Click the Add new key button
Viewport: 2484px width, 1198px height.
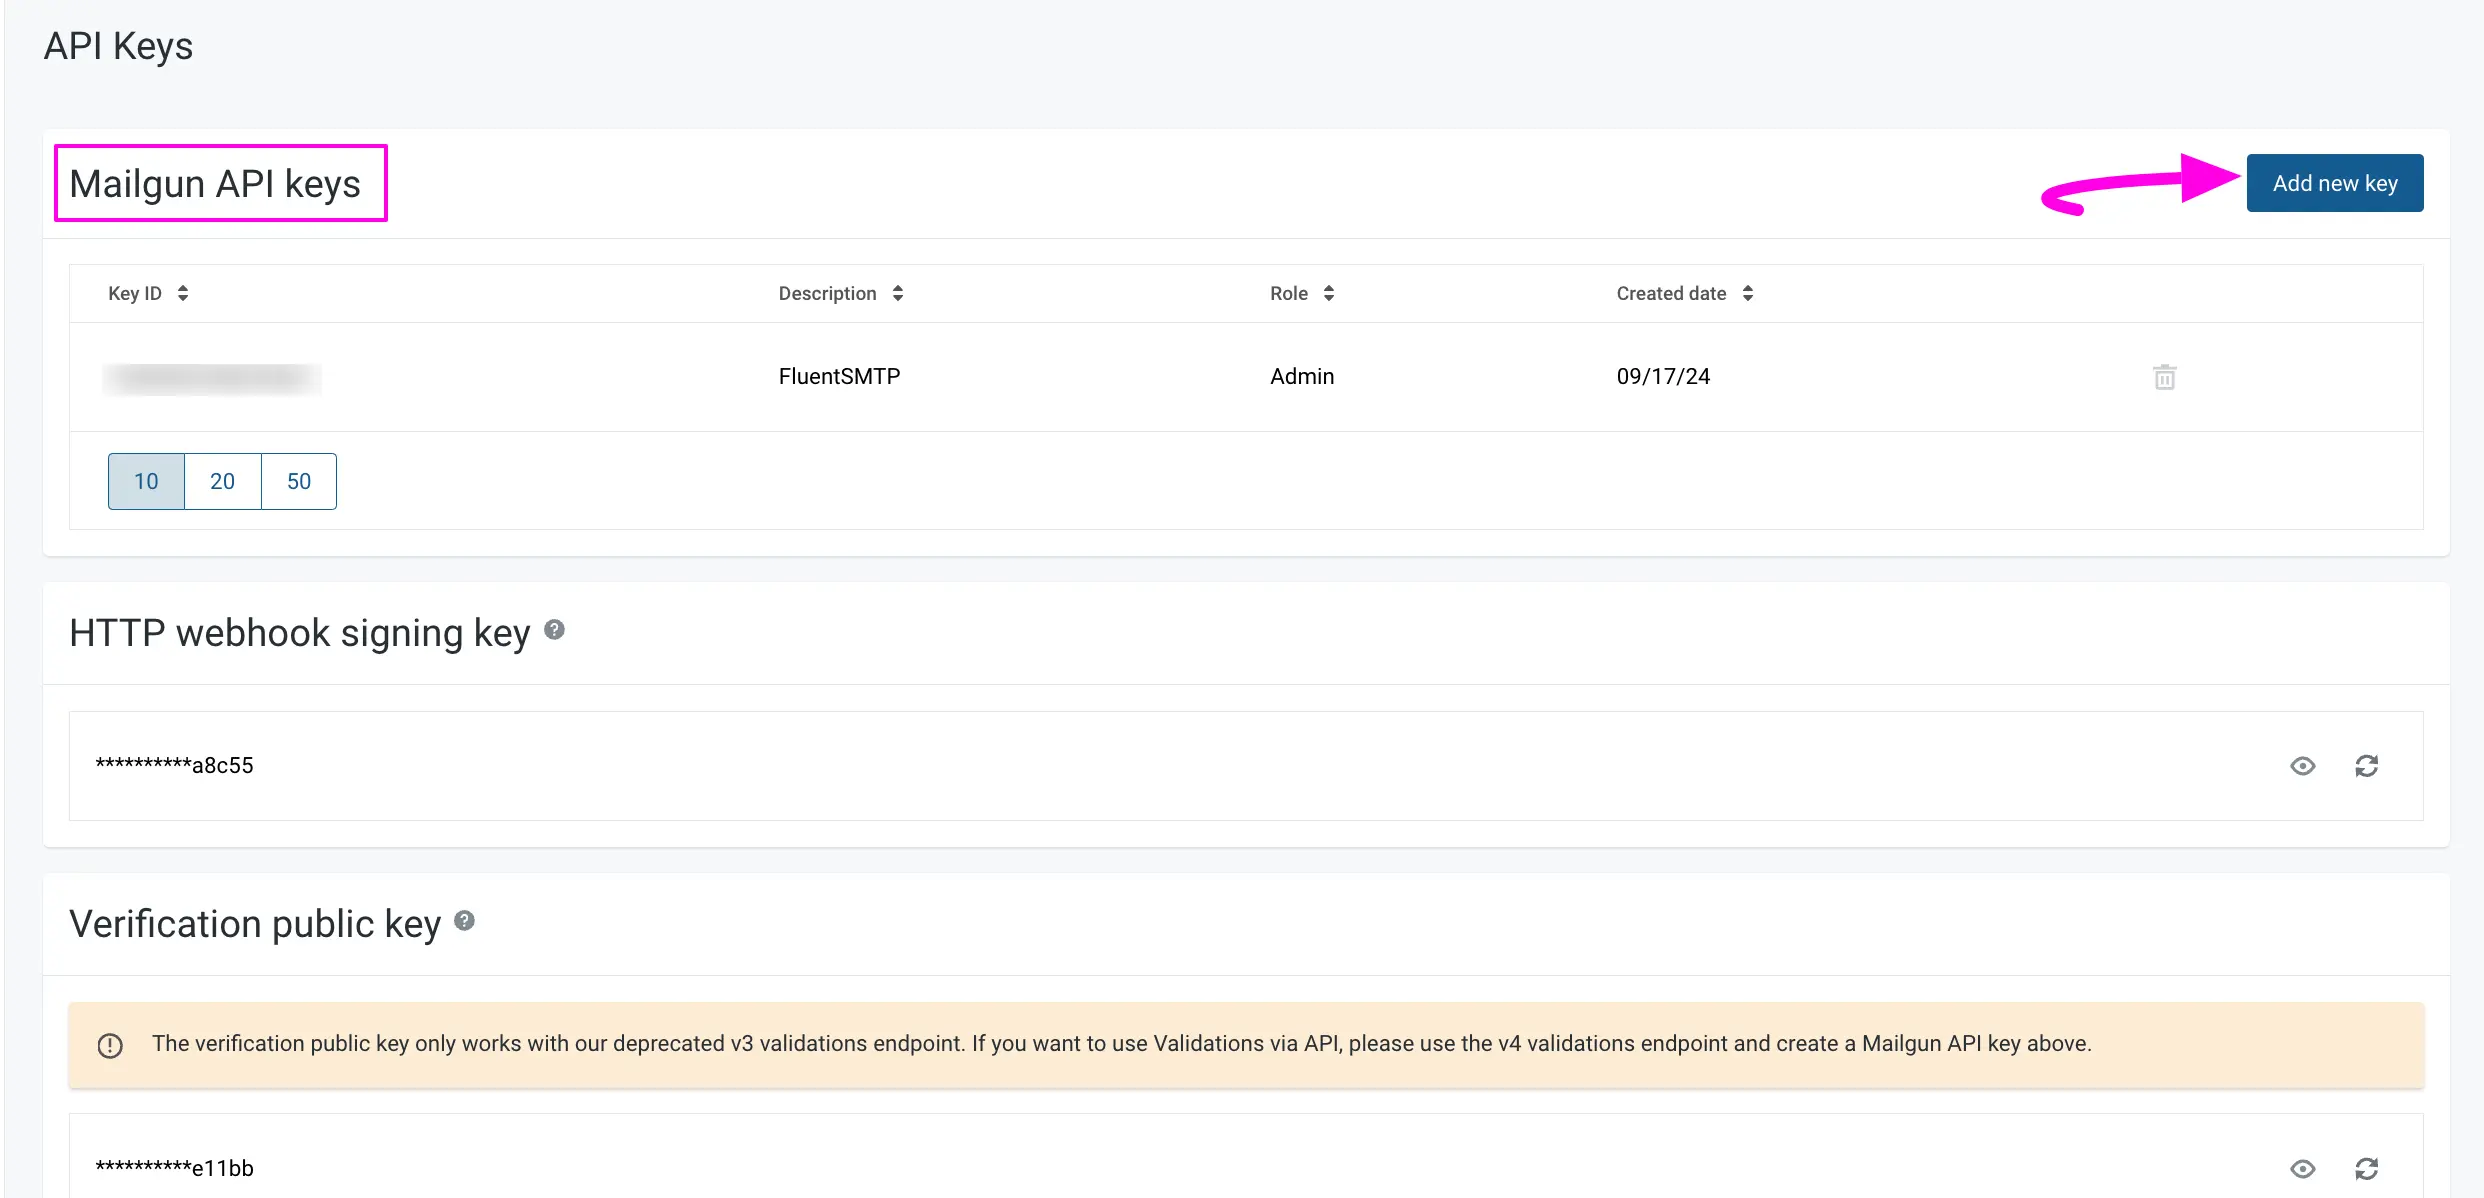2335,183
